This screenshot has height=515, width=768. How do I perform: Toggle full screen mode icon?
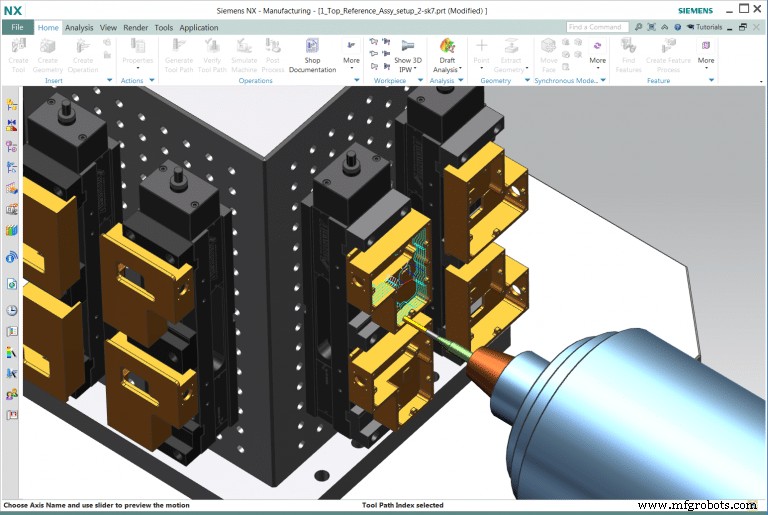pos(651,27)
